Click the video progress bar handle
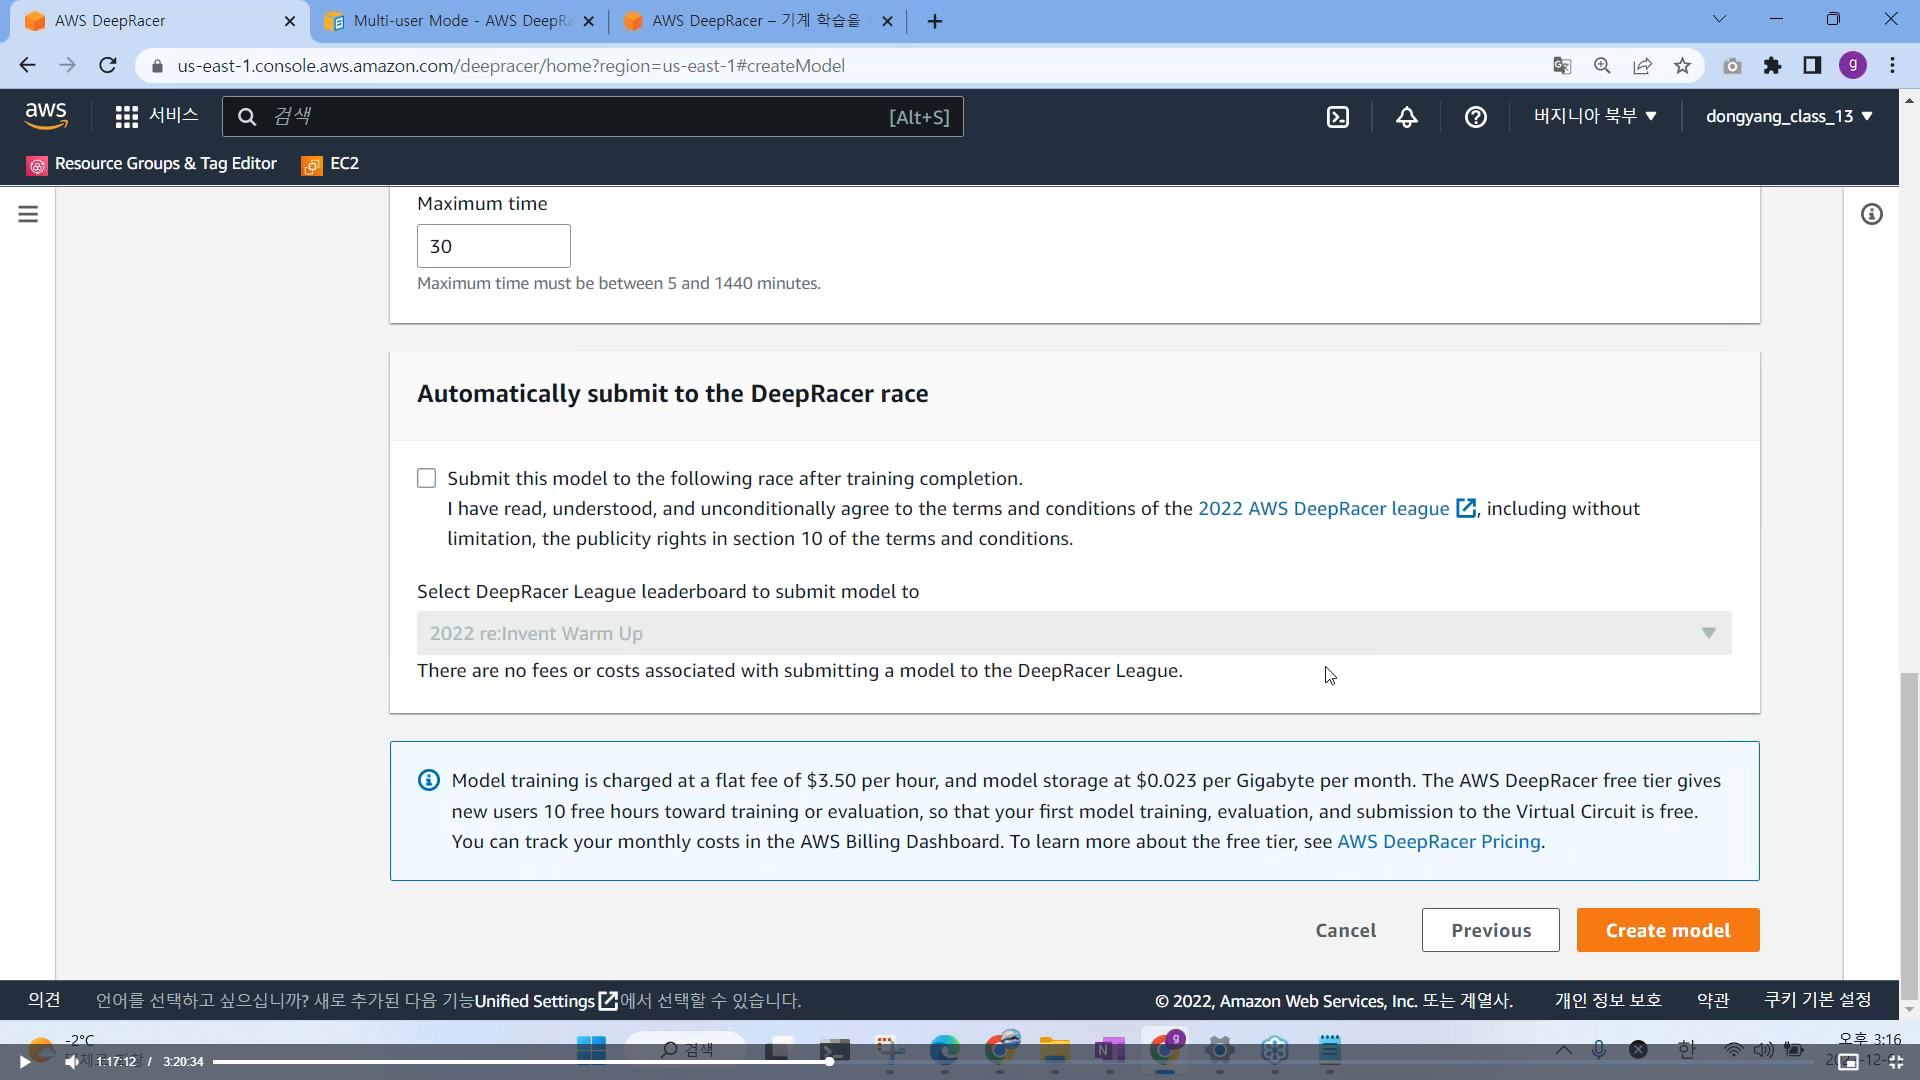1920x1080 pixels. coord(829,1061)
